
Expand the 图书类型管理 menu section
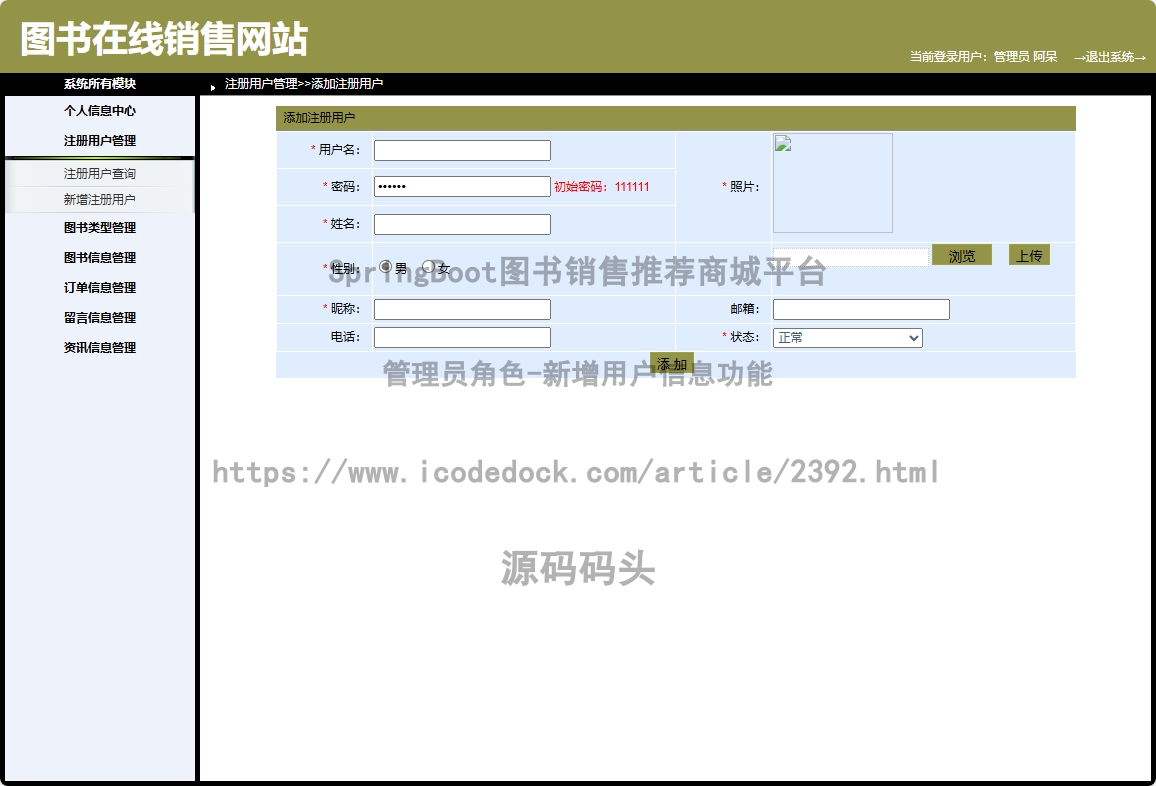100,228
